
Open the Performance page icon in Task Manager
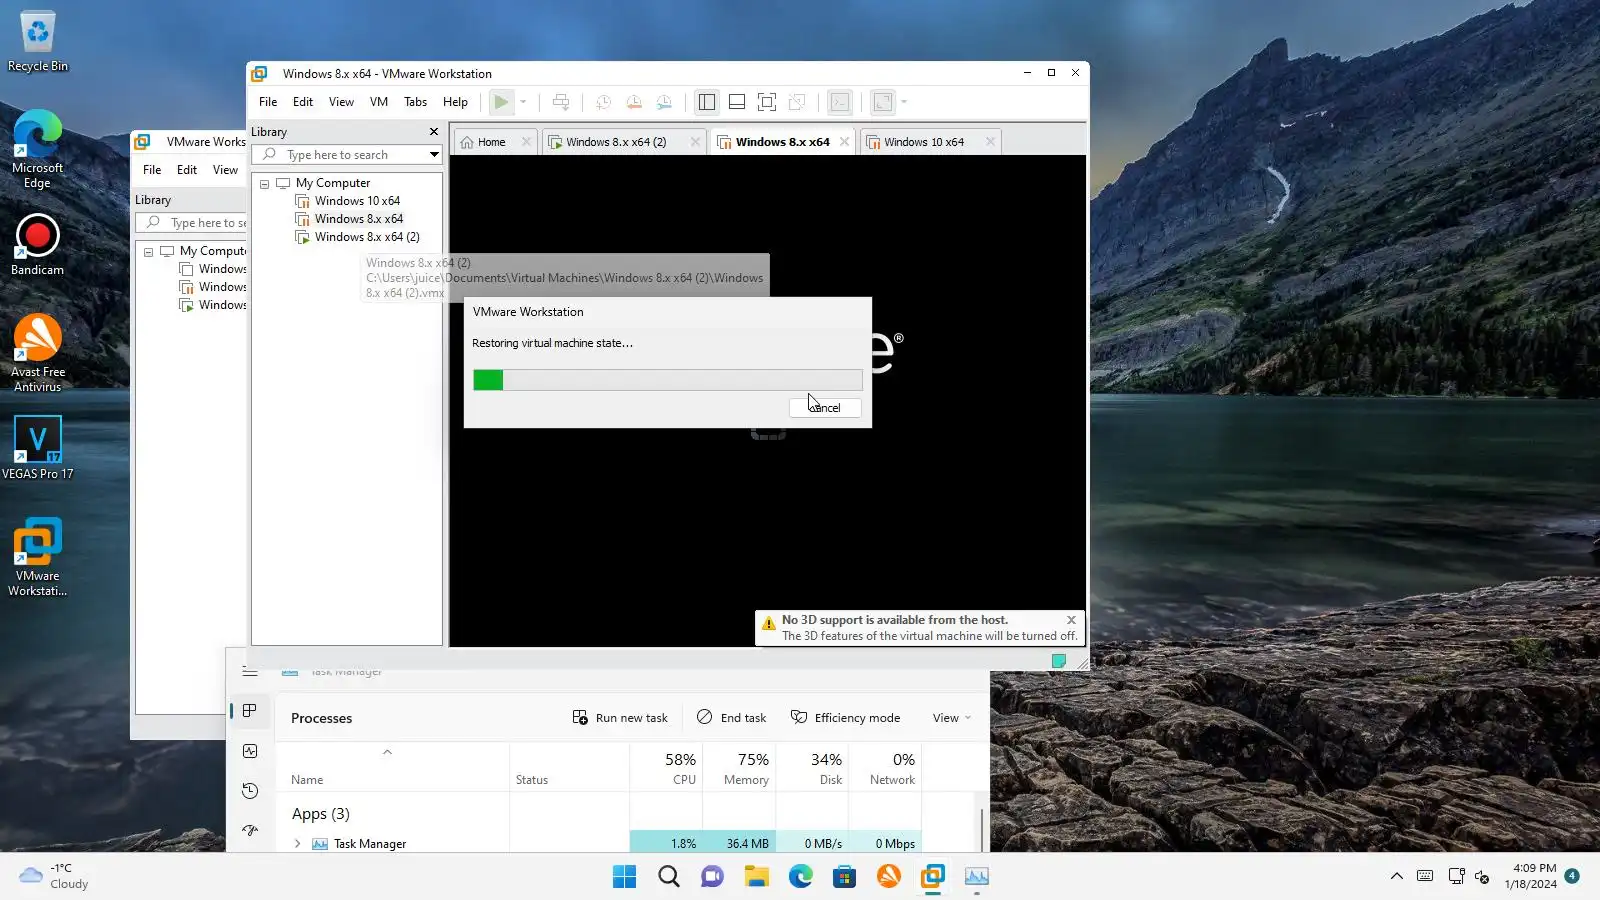[250, 751]
